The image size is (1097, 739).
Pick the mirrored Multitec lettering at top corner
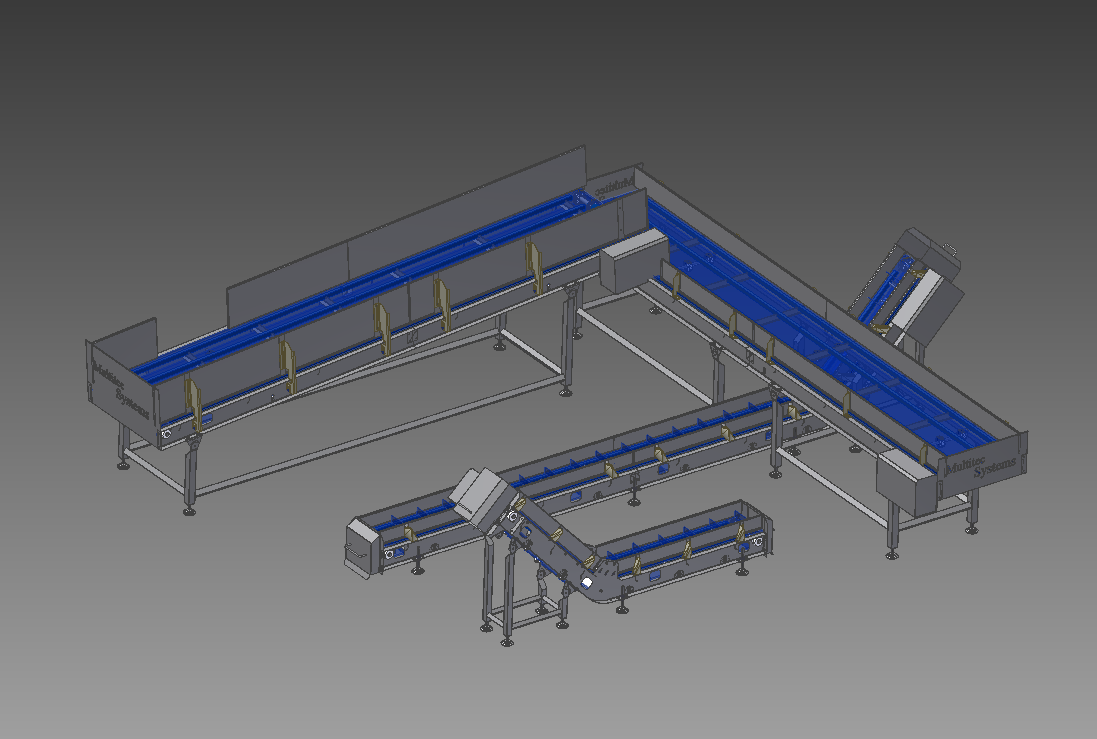(614, 187)
